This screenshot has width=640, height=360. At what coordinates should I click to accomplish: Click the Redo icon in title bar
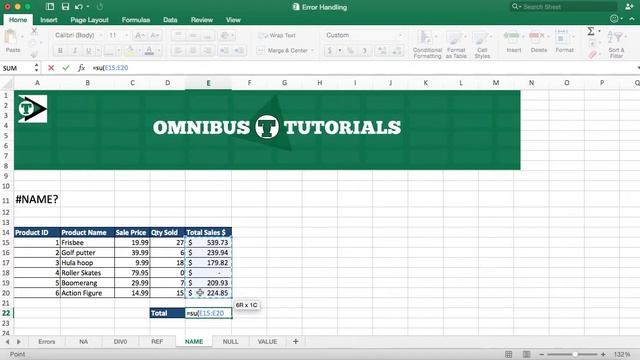(x=100, y=7)
